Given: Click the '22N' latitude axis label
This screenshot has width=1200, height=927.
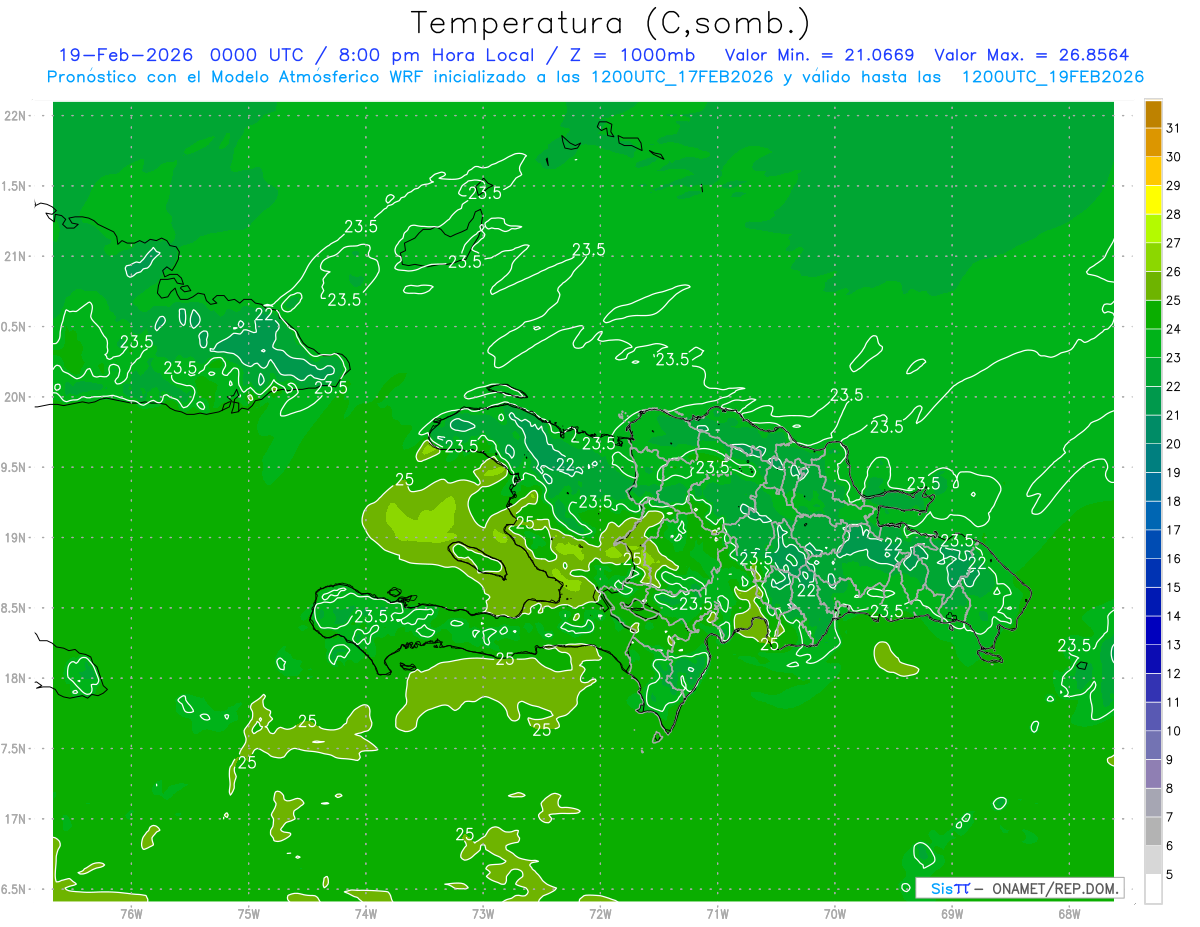Looking at the screenshot, I should click(x=16, y=116).
